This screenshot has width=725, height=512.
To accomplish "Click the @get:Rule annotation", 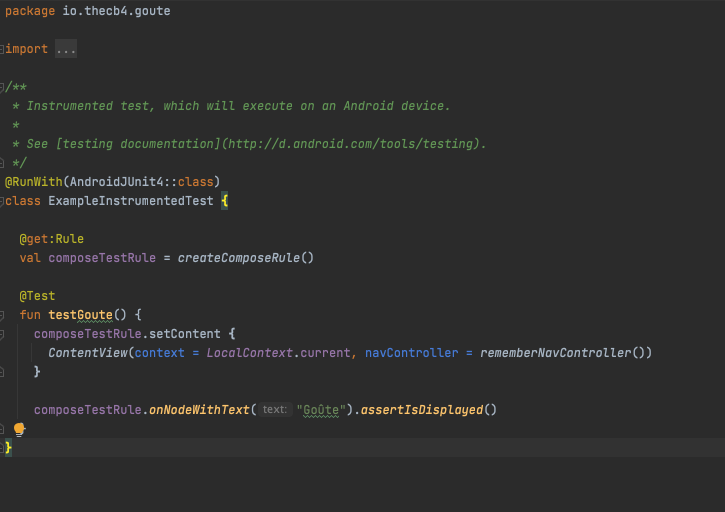I will click(x=51, y=239).
